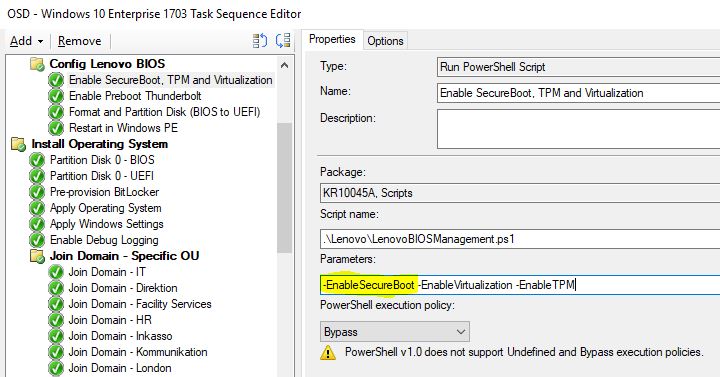This screenshot has width=720, height=377.
Task: Select Join Domain - IT step
Action: pyautogui.click(x=107, y=272)
